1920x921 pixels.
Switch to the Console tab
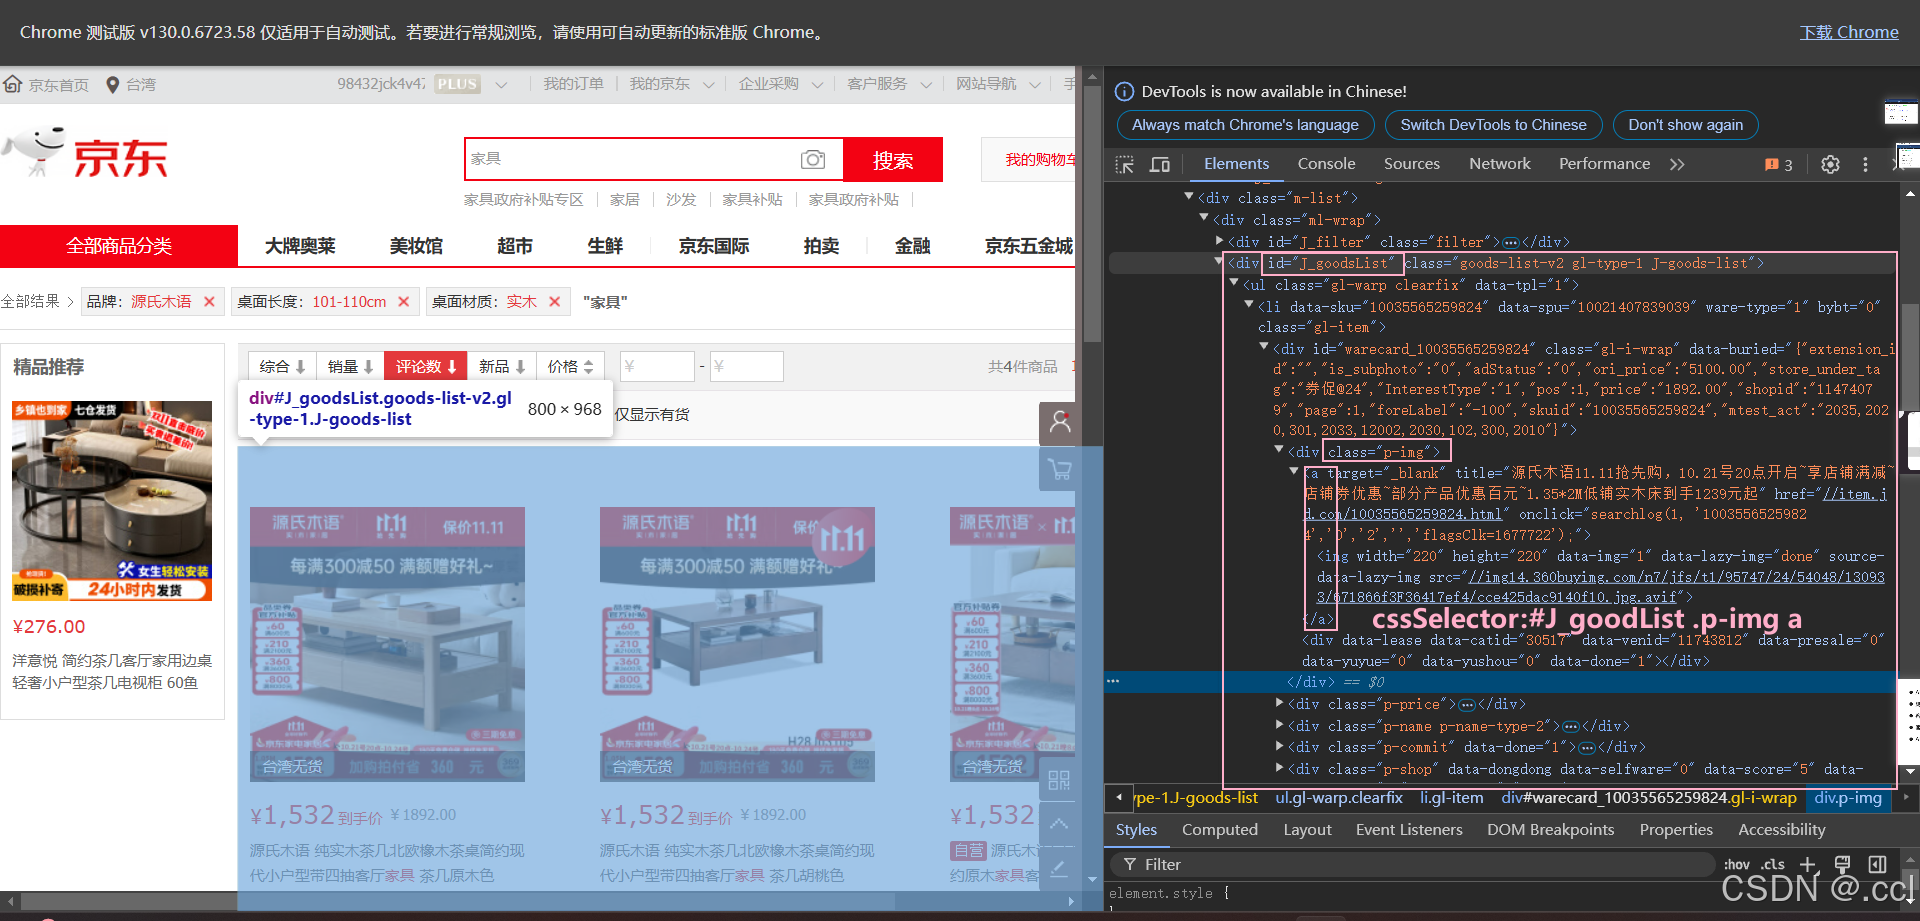(x=1326, y=164)
